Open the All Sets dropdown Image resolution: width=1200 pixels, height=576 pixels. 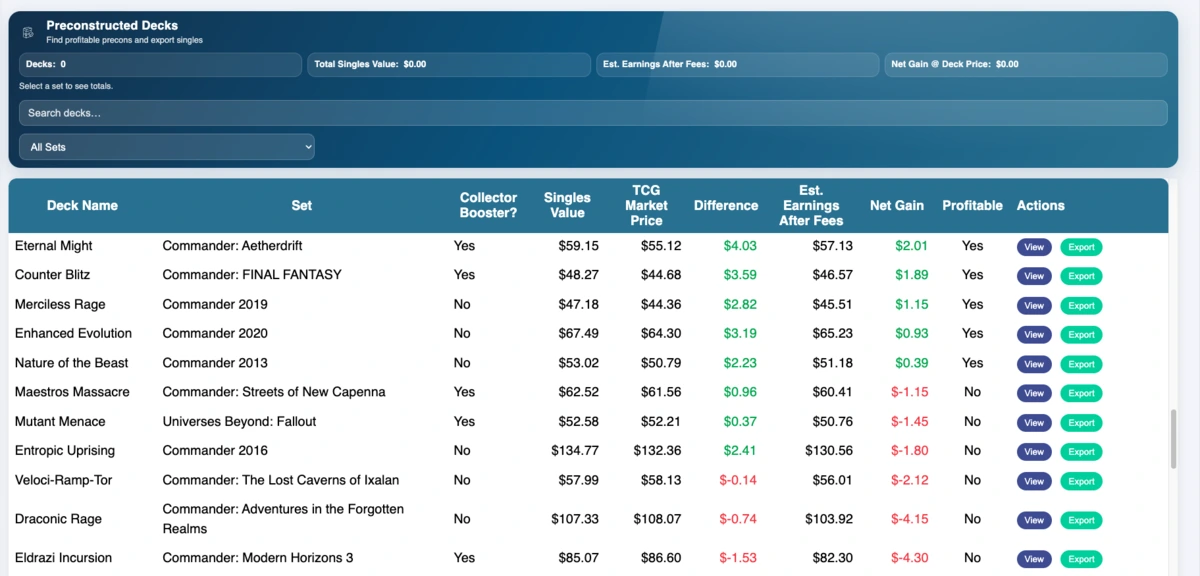click(166, 146)
